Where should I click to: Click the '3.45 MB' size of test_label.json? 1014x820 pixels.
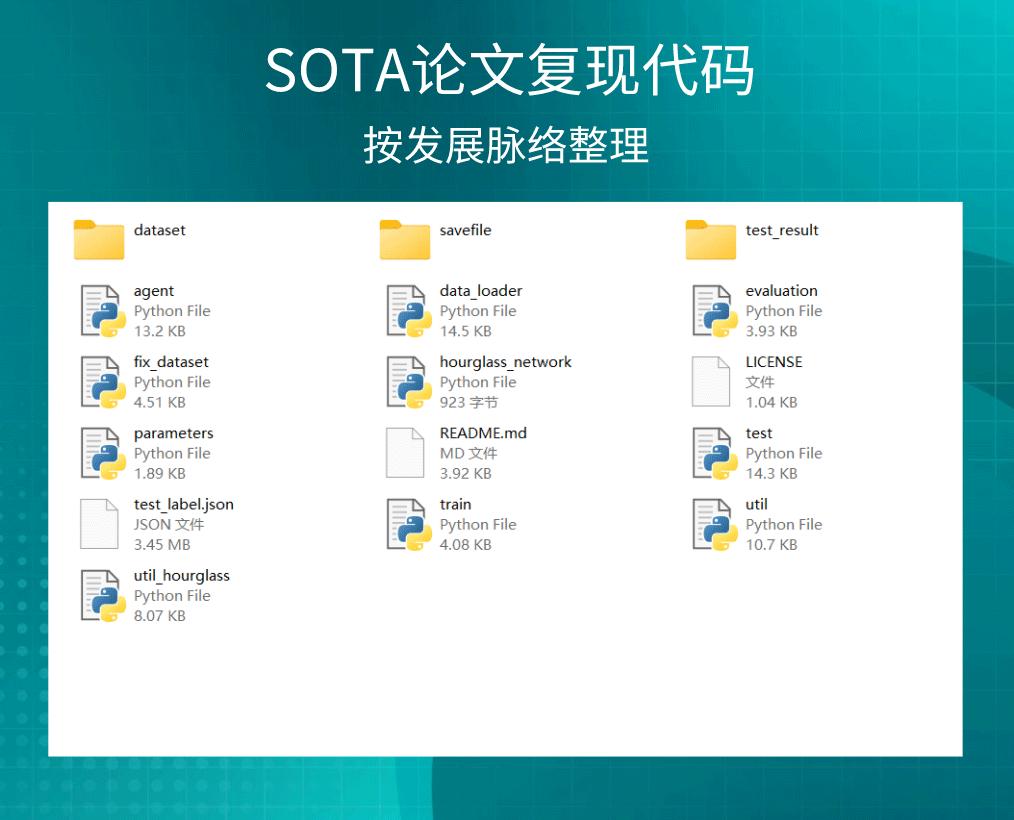point(162,545)
